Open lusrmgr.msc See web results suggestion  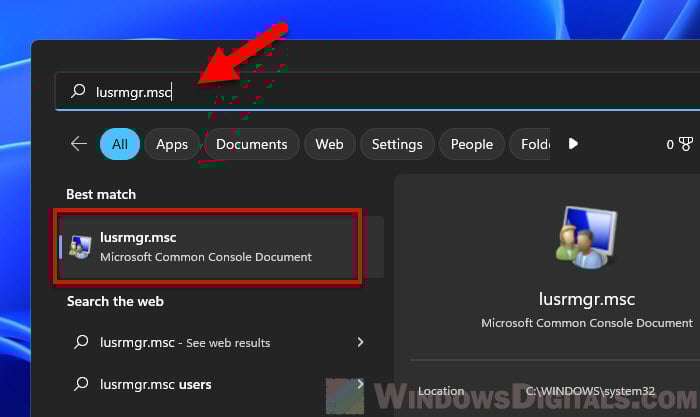(x=221, y=342)
